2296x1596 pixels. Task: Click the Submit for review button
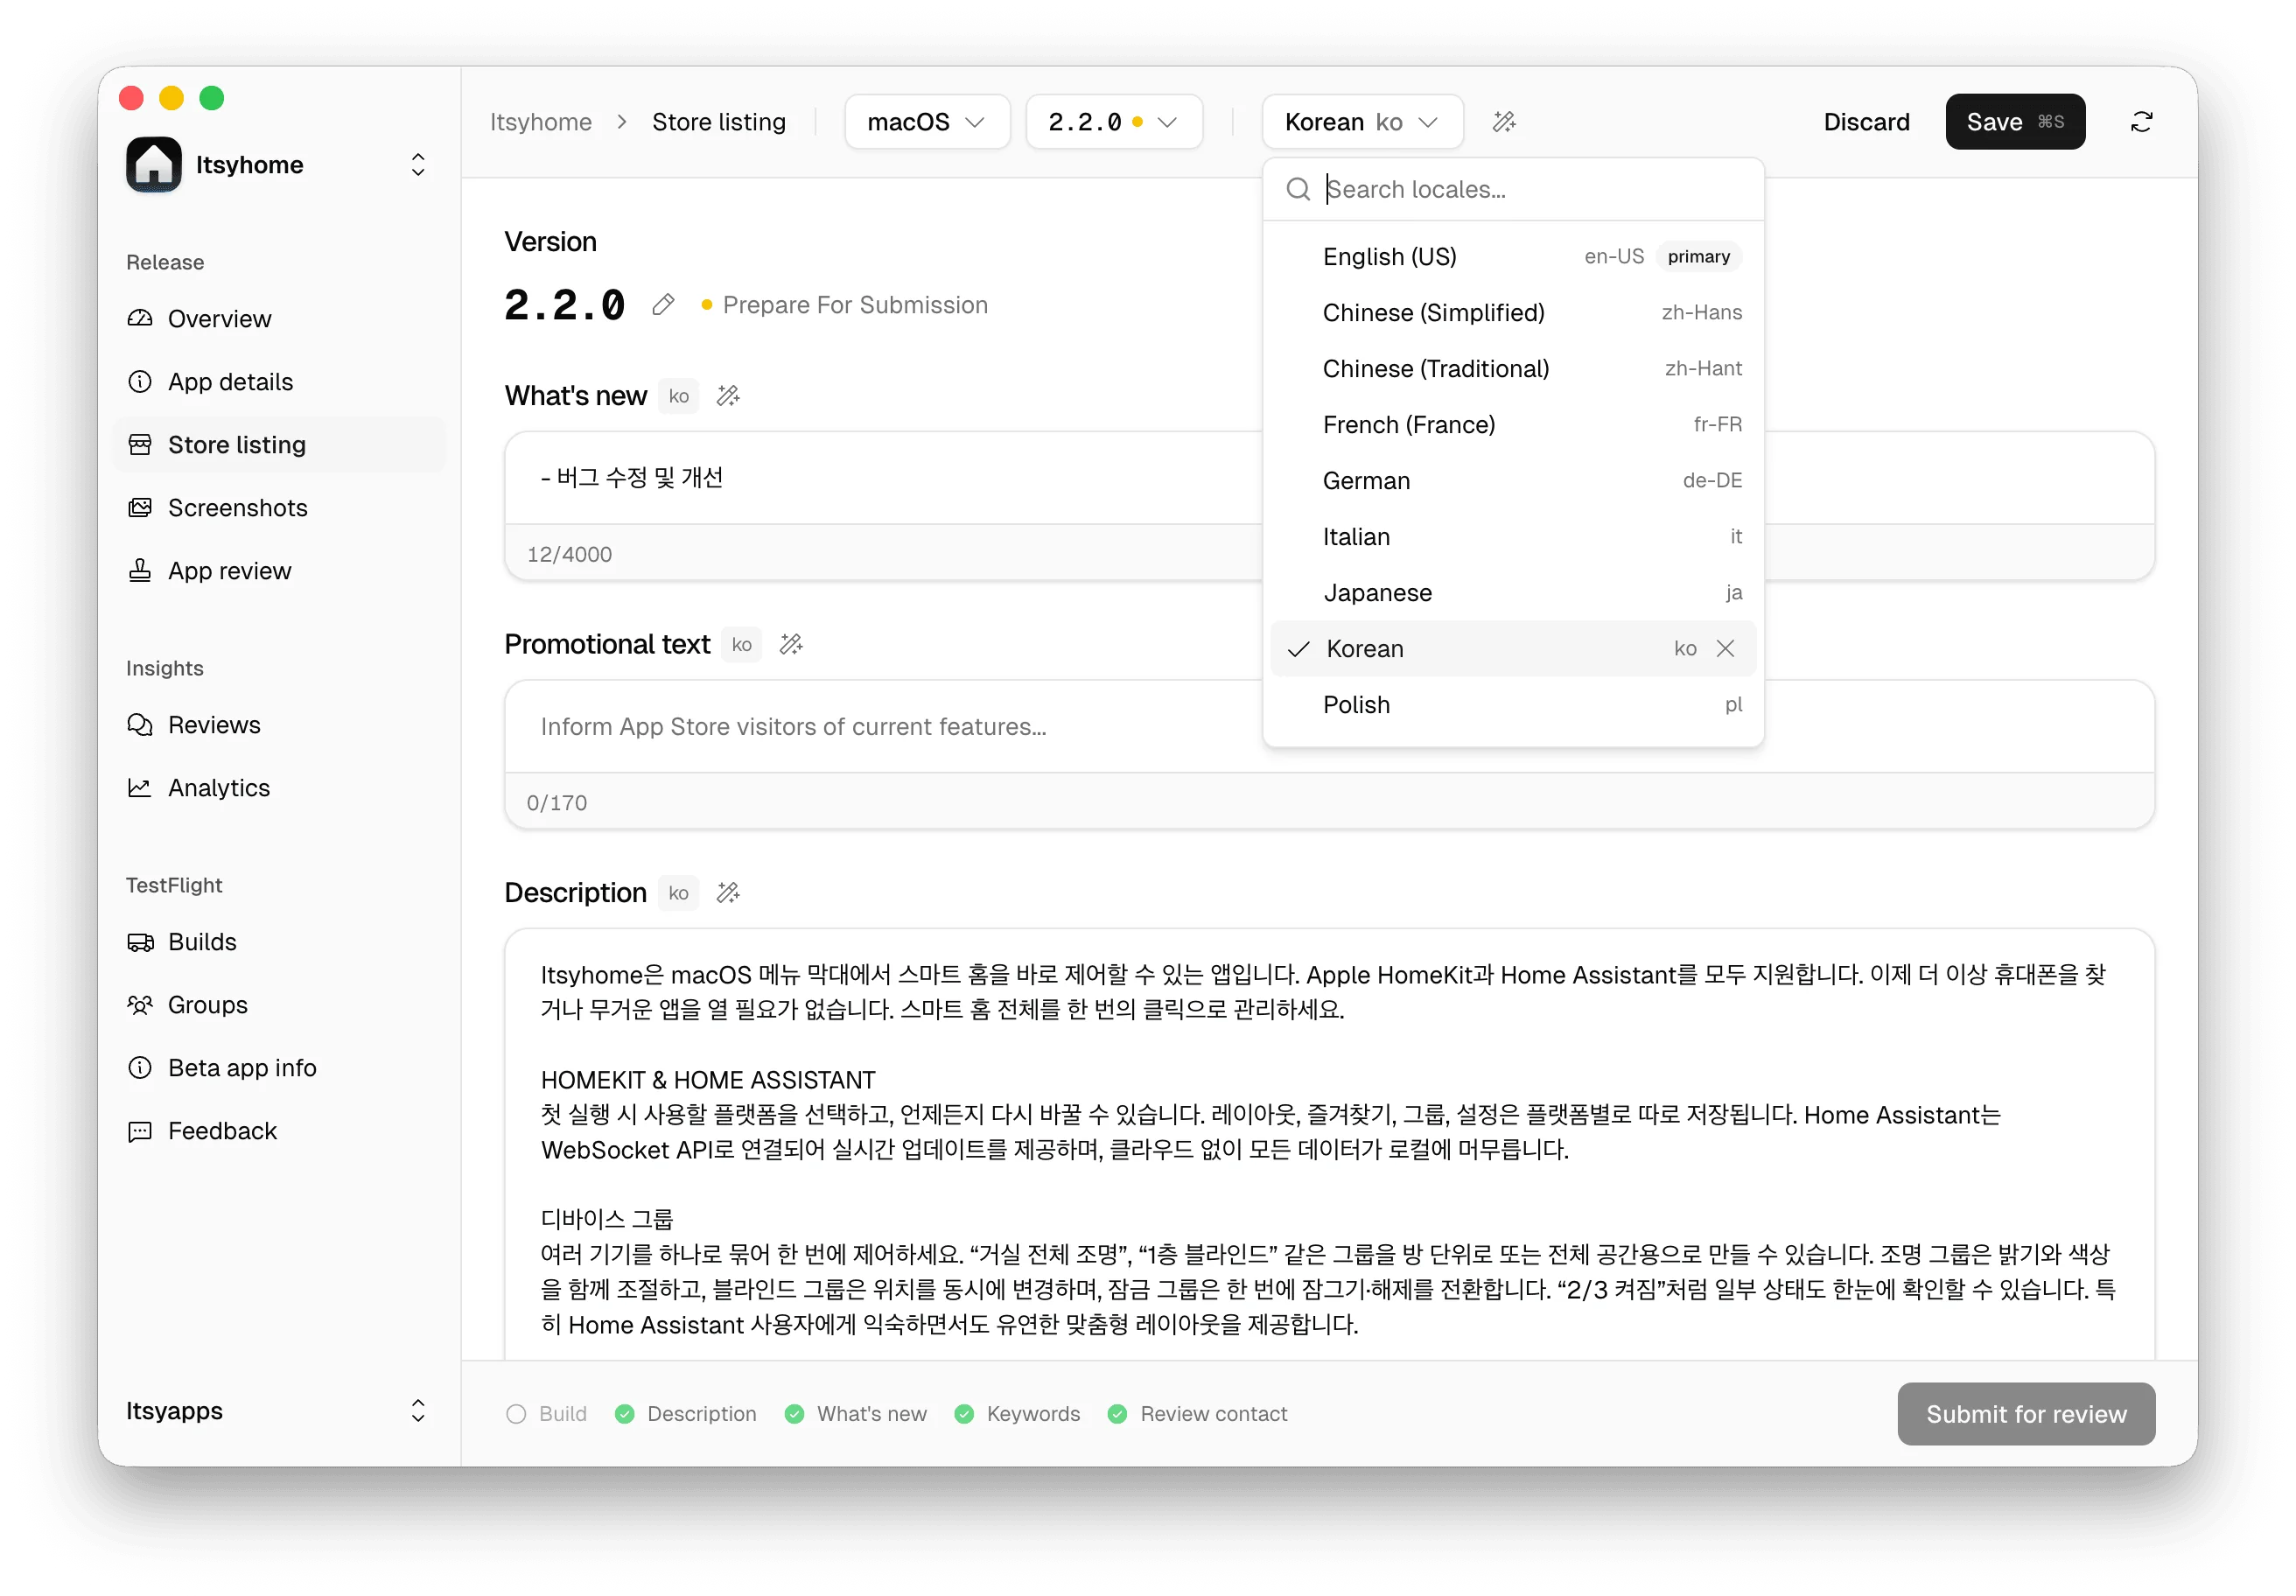click(2026, 1414)
